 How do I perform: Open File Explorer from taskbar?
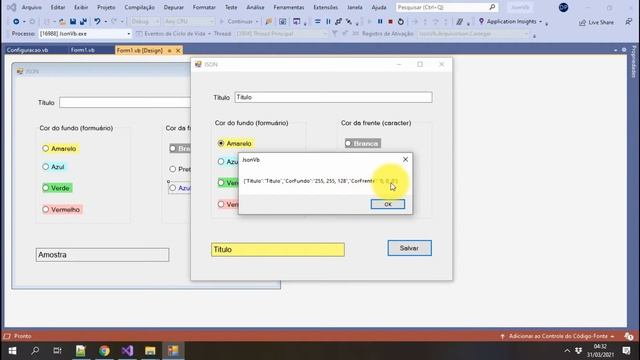(150, 351)
